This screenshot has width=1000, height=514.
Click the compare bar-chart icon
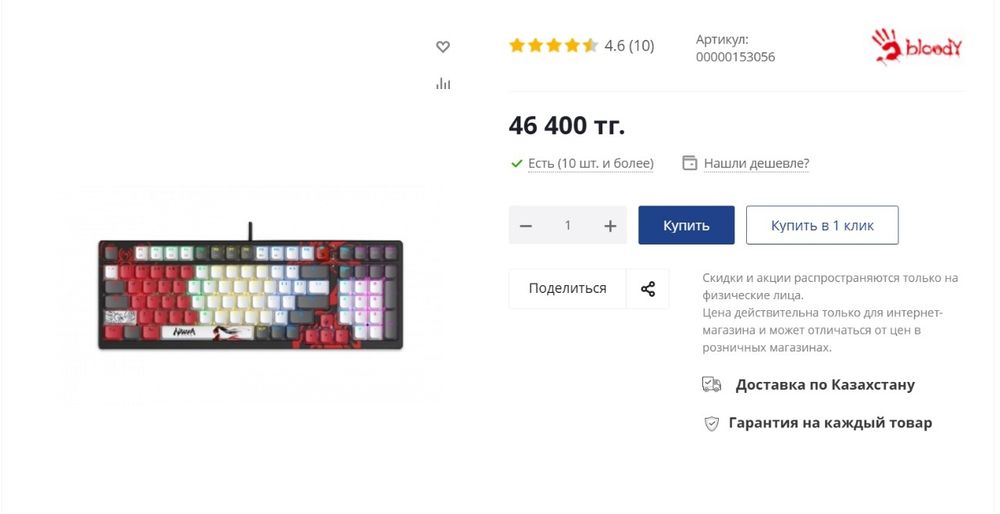[x=443, y=84]
